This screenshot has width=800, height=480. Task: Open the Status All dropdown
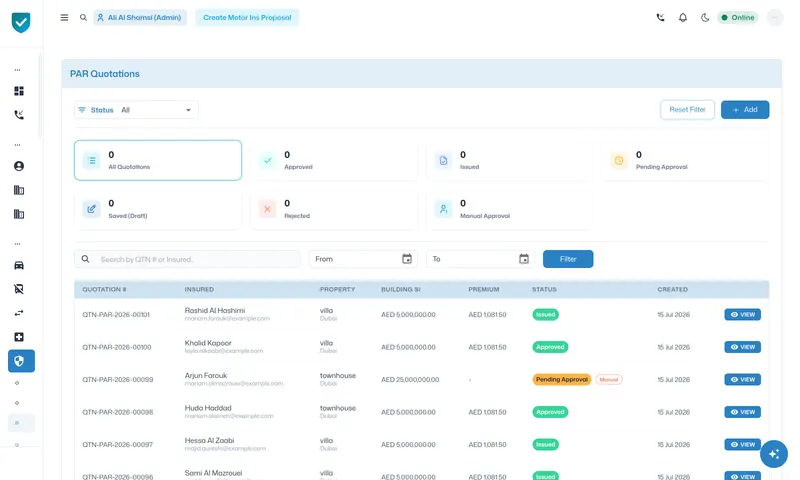(x=136, y=110)
